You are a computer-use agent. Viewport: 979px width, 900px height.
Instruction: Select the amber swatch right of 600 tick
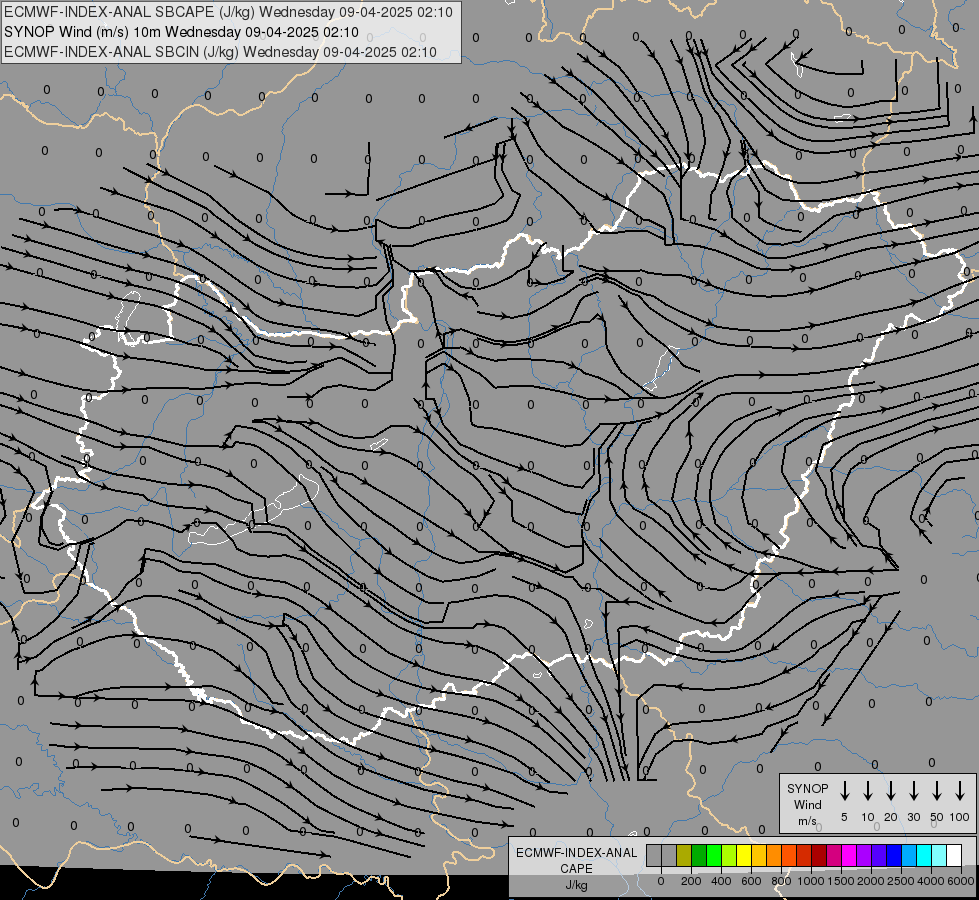[x=759, y=855]
